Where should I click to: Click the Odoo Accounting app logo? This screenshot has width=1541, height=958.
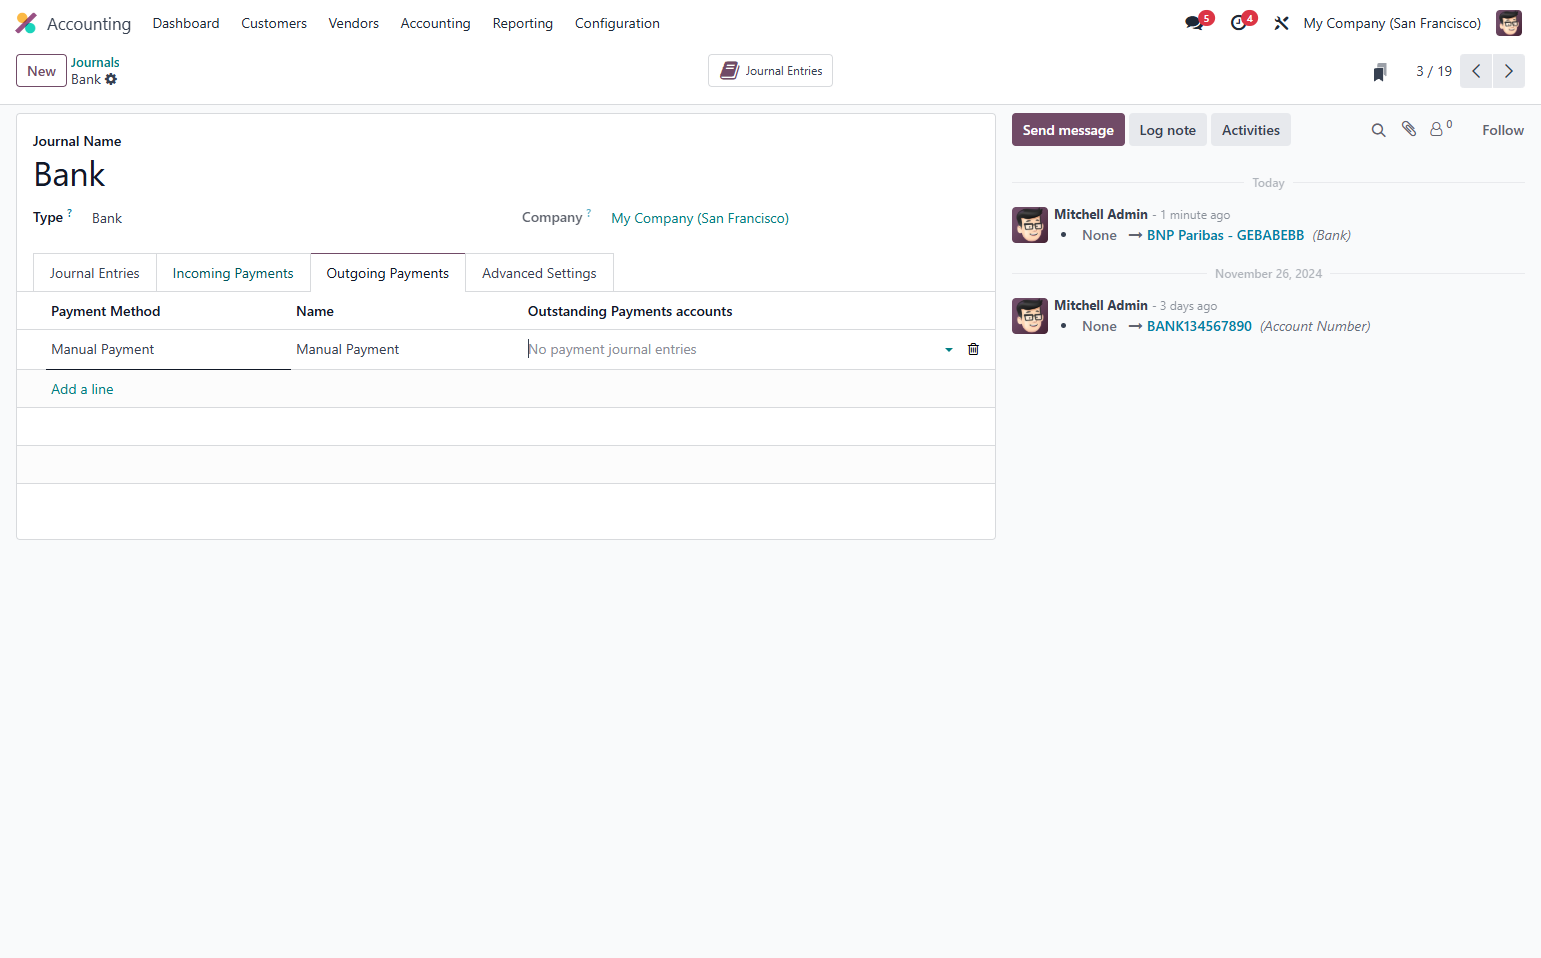26,23
